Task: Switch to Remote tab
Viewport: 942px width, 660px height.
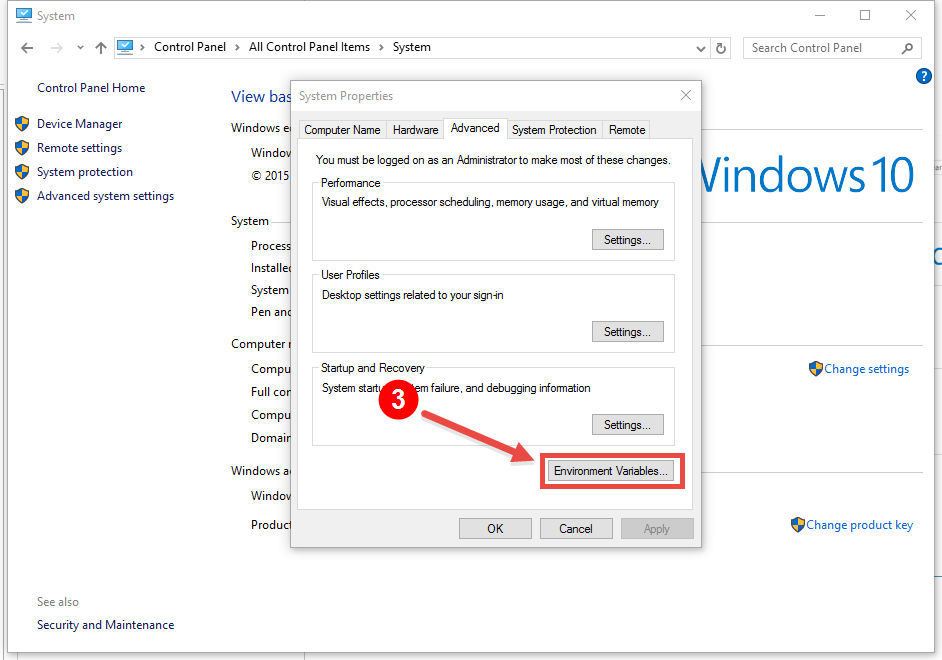Action: [x=627, y=130]
